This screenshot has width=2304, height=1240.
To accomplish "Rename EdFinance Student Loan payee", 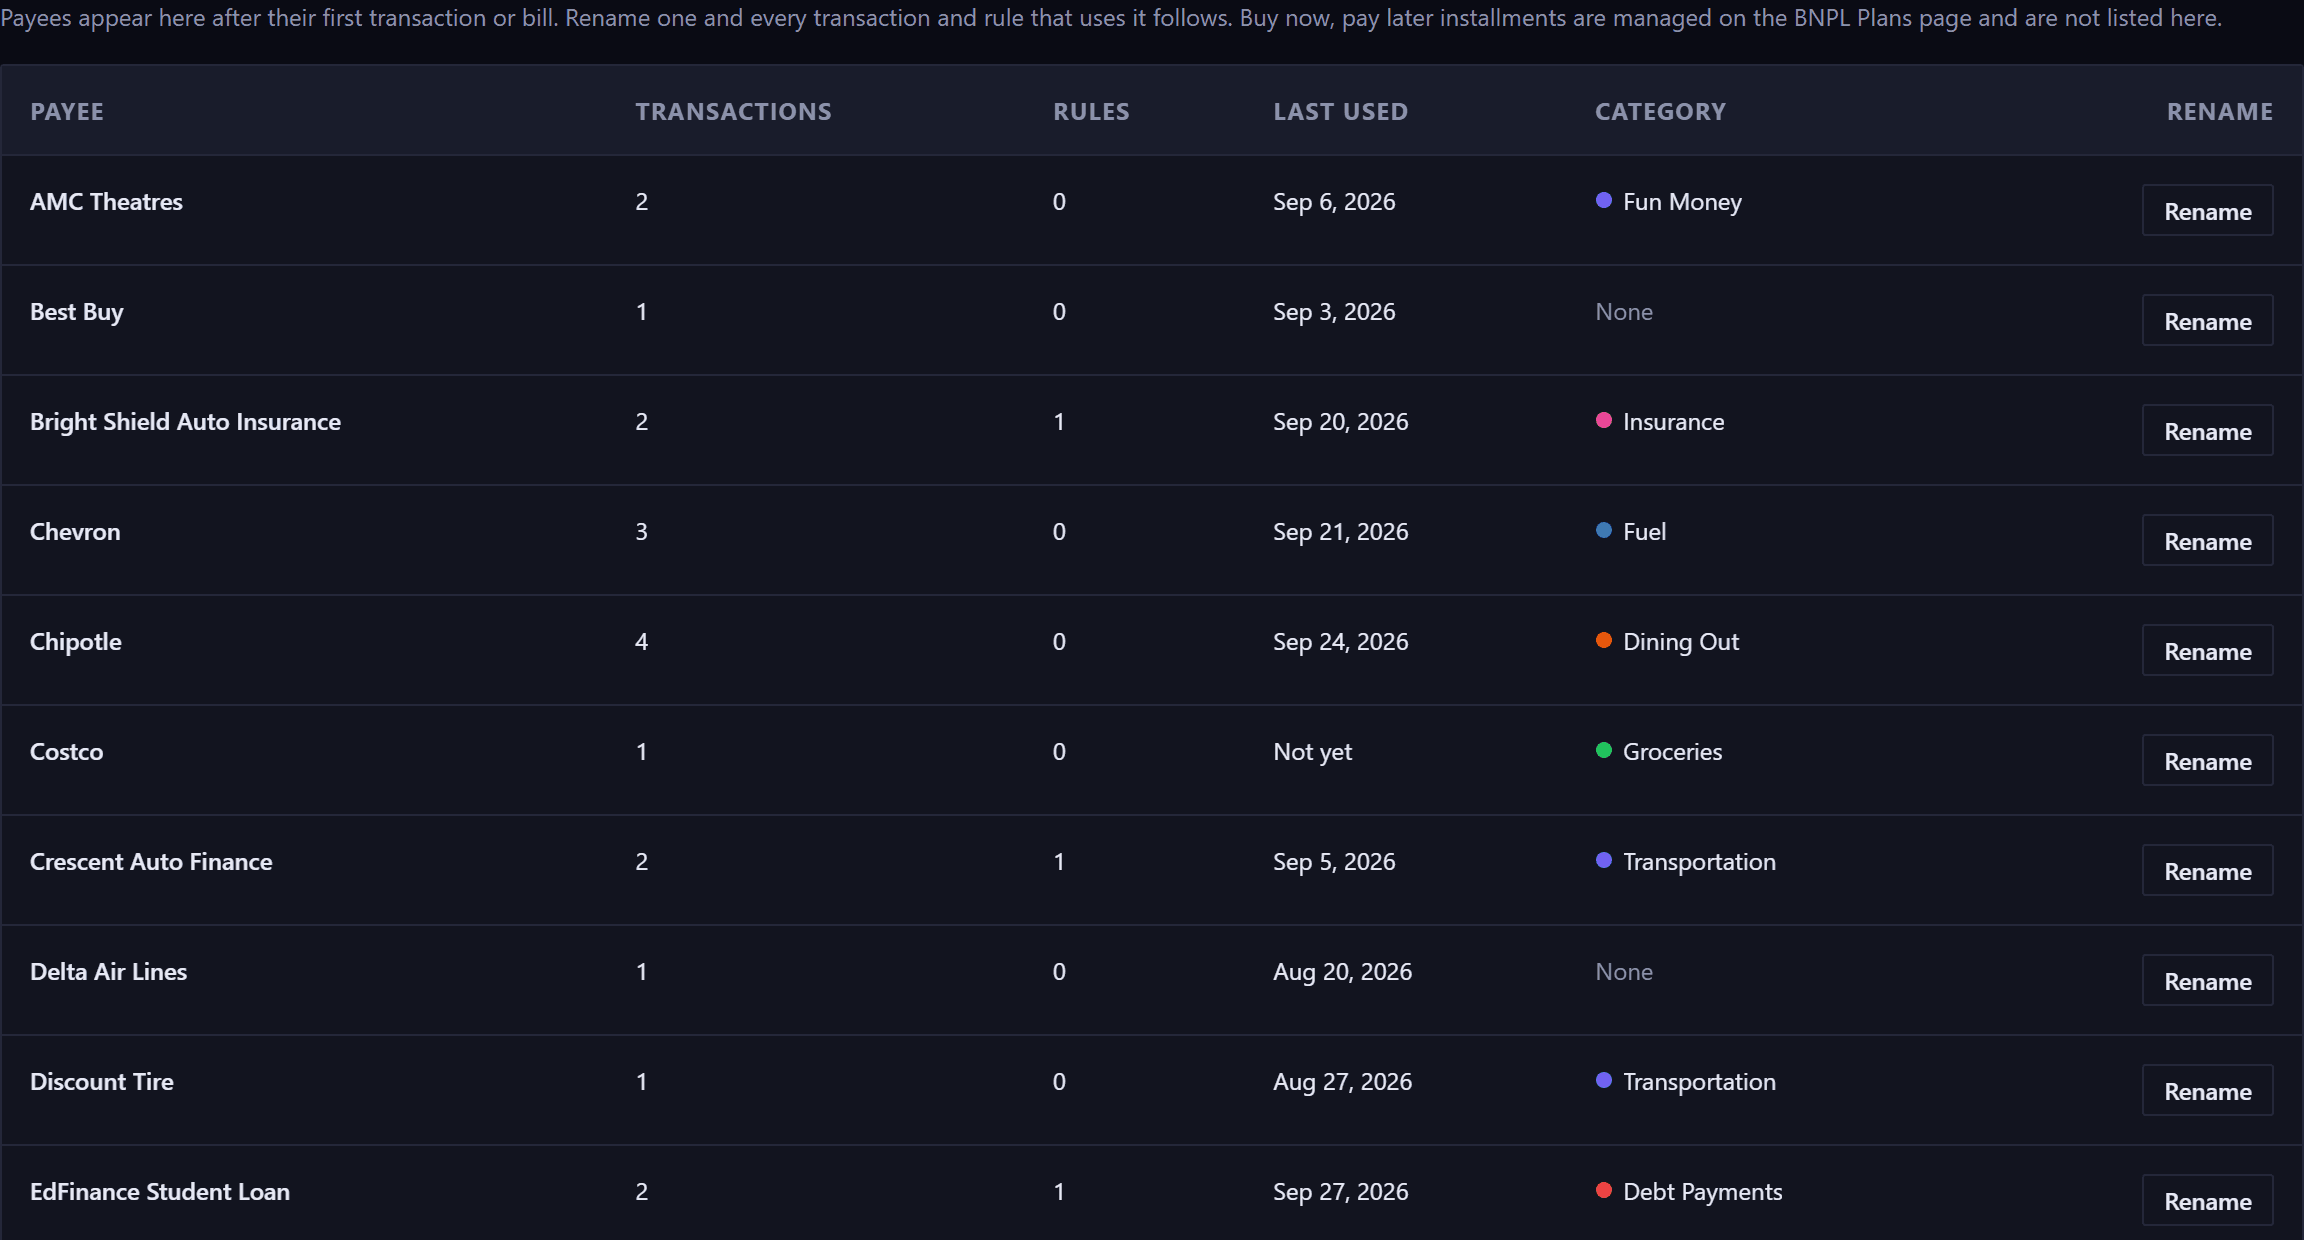I will (2207, 1201).
